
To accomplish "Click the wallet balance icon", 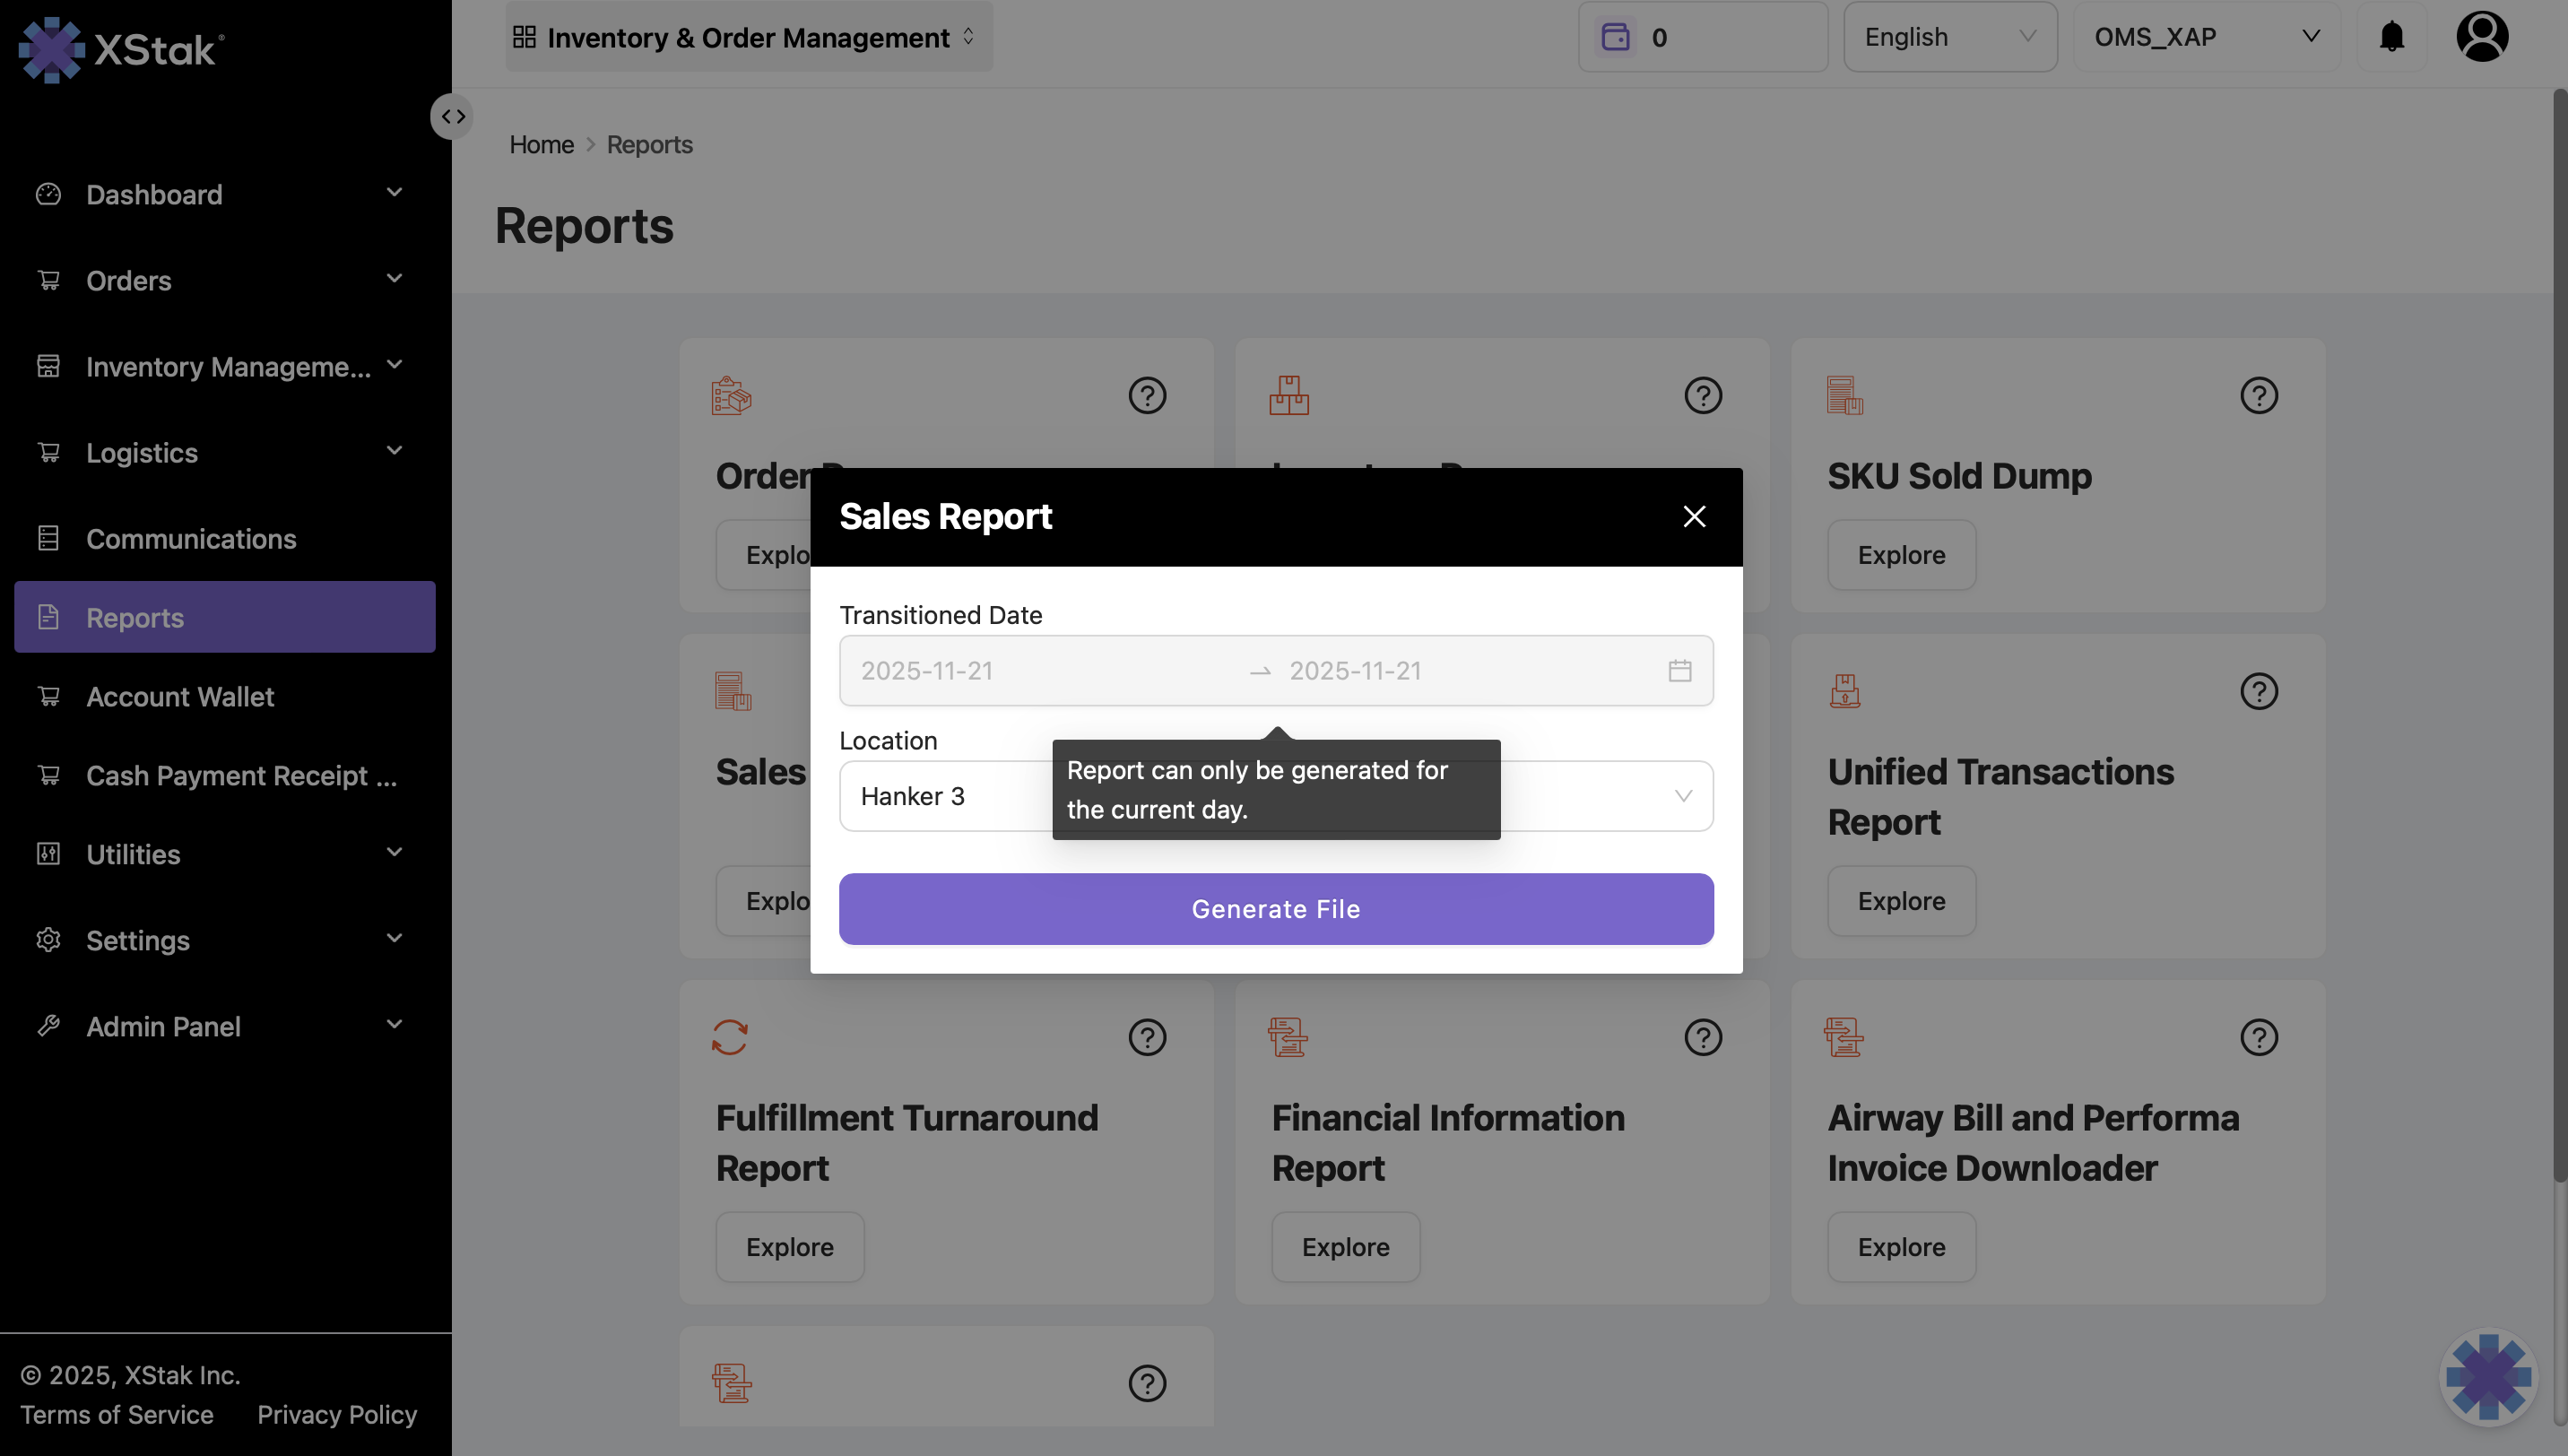I will (1615, 37).
